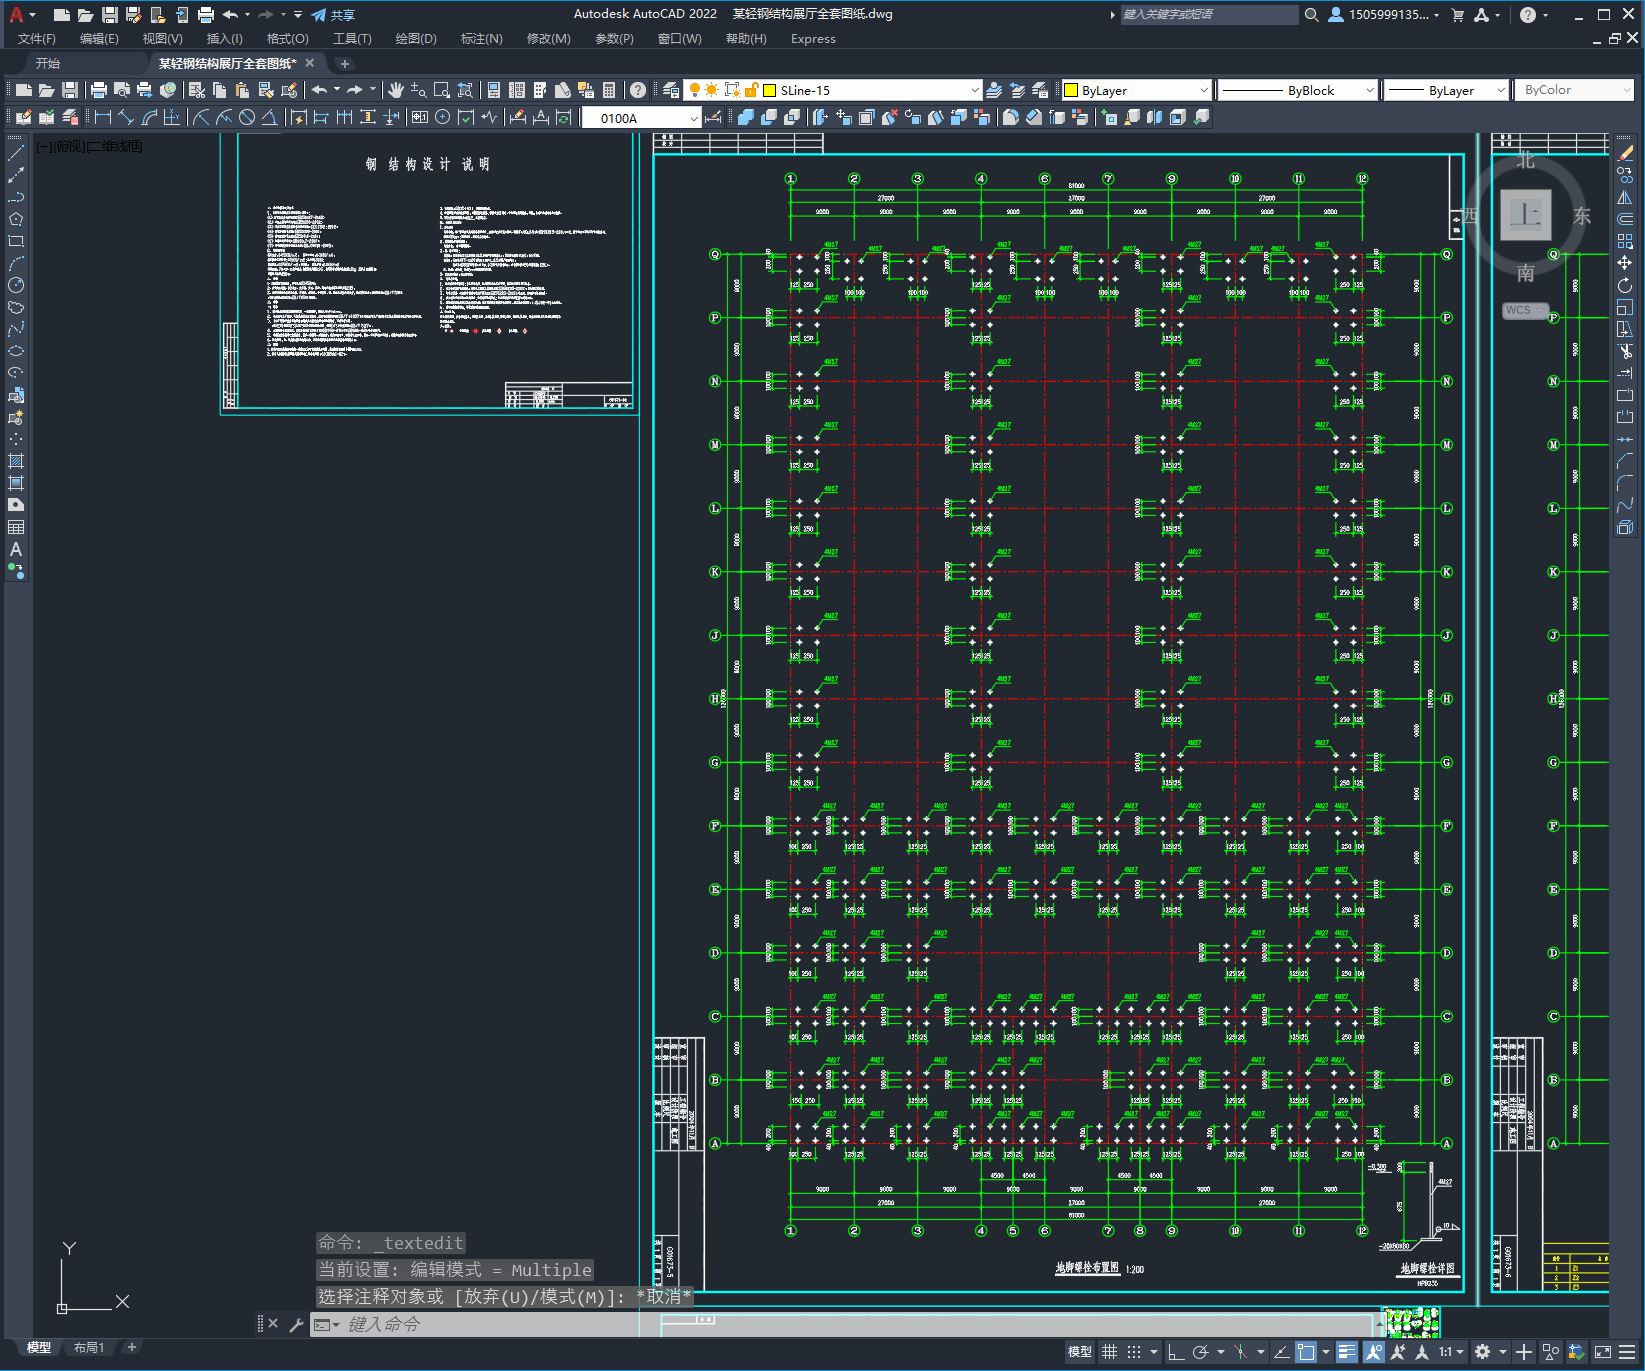
Task: Toggle Ortho mode in status bar
Action: click(1176, 1352)
